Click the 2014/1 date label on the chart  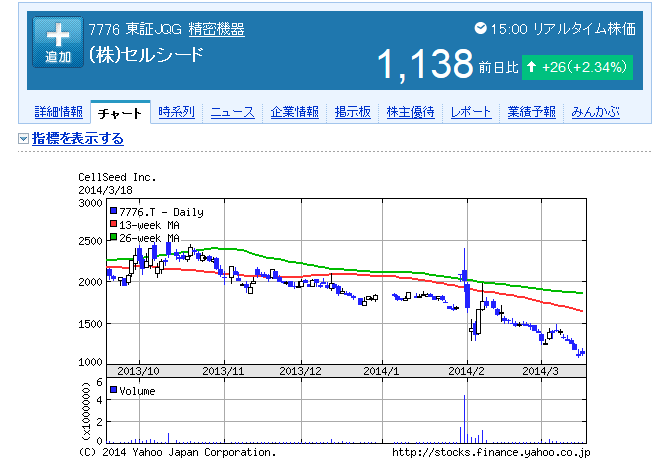pos(381,371)
